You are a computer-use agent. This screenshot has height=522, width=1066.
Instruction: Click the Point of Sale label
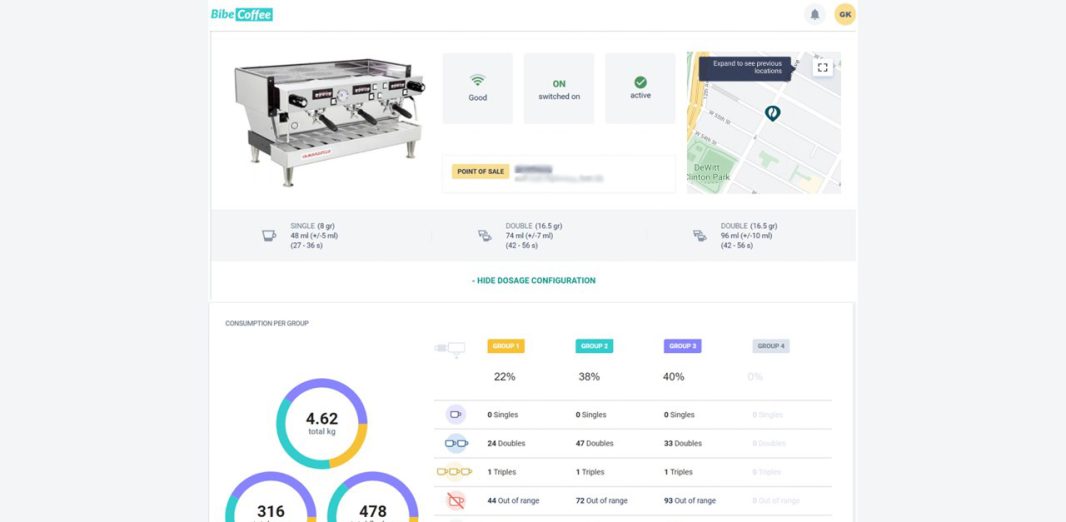[x=481, y=171]
